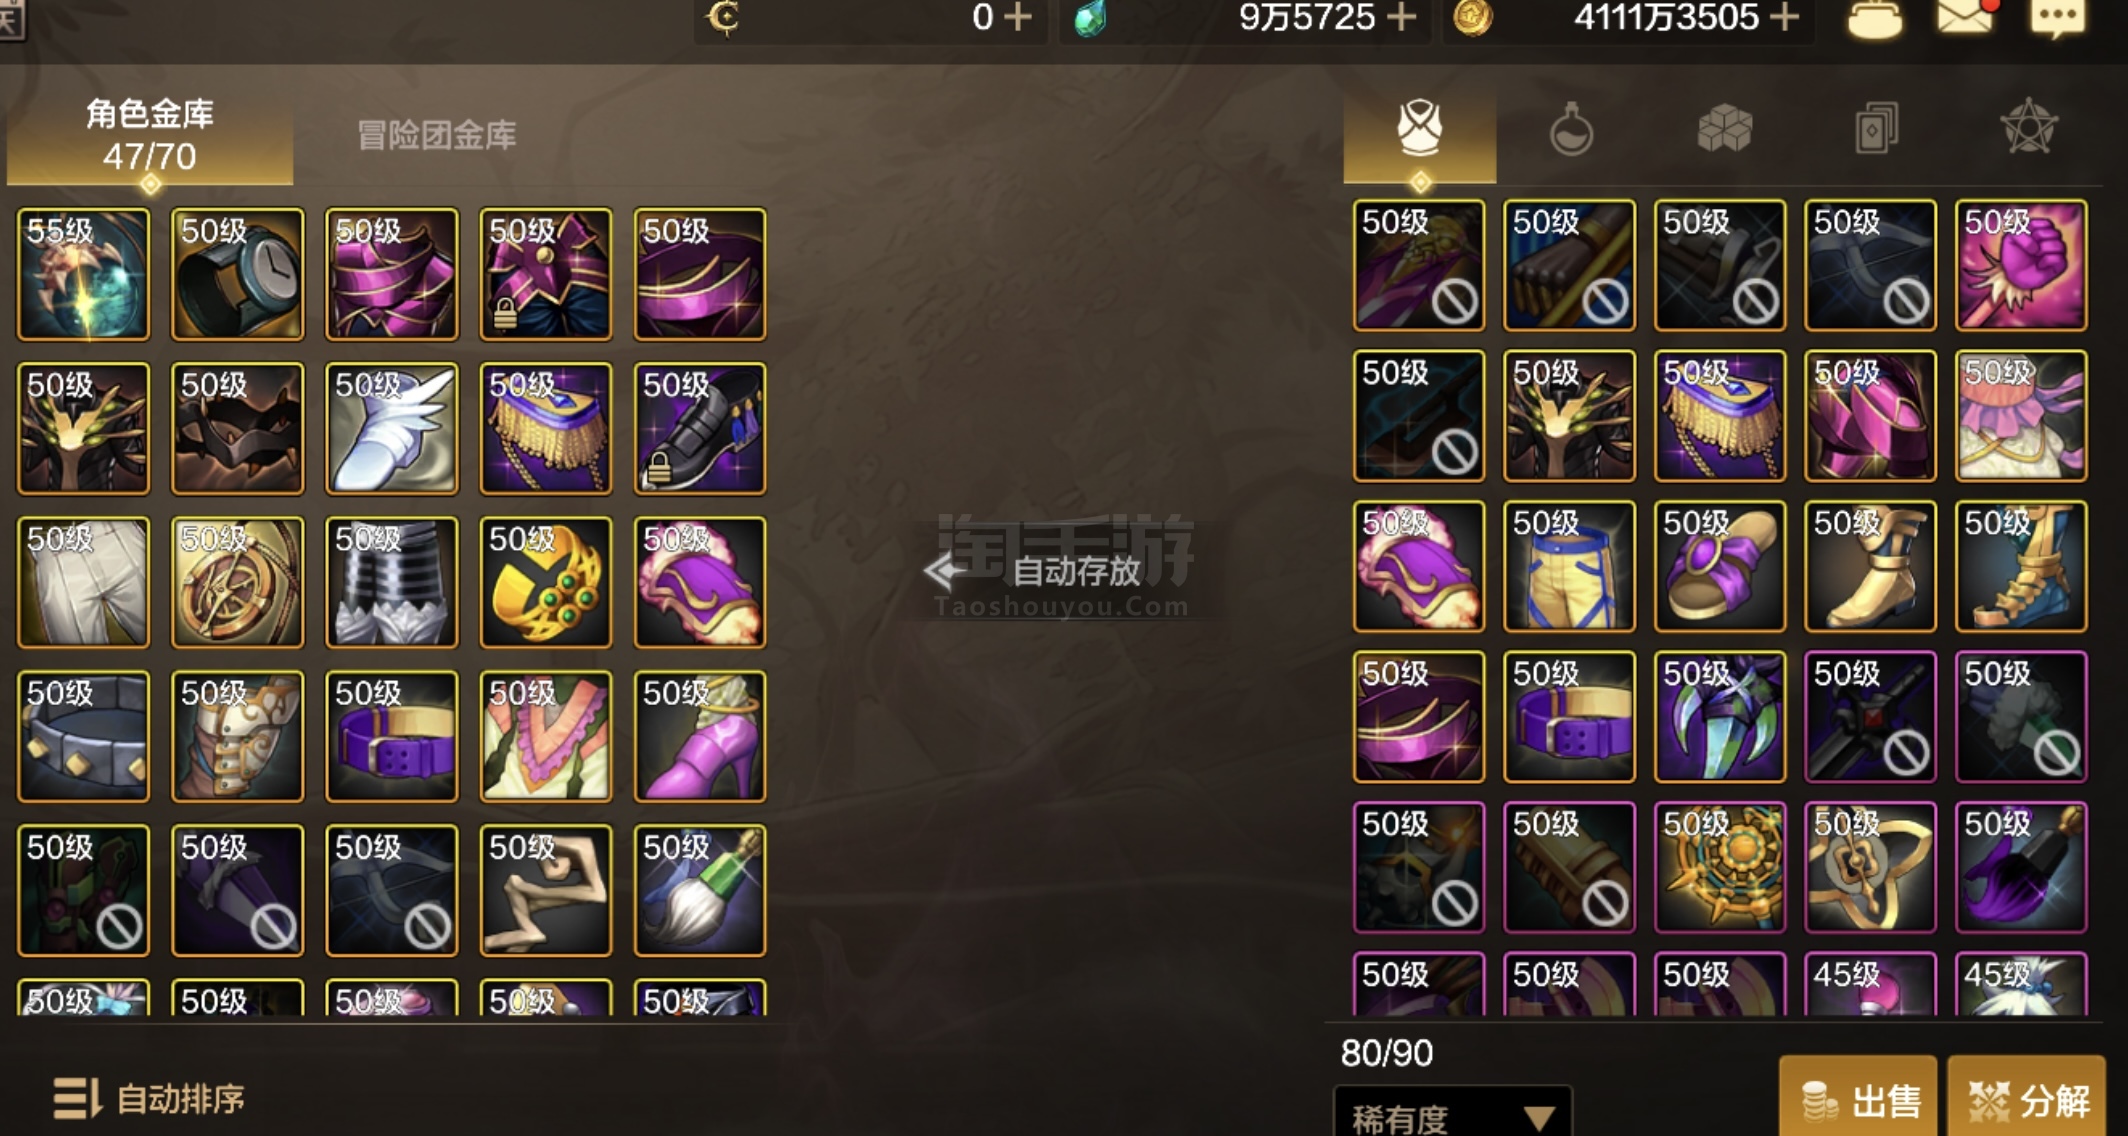This screenshot has height=1136, width=2128.
Task: Select the purple fist item in inventory
Action: (x=2021, y=265)
